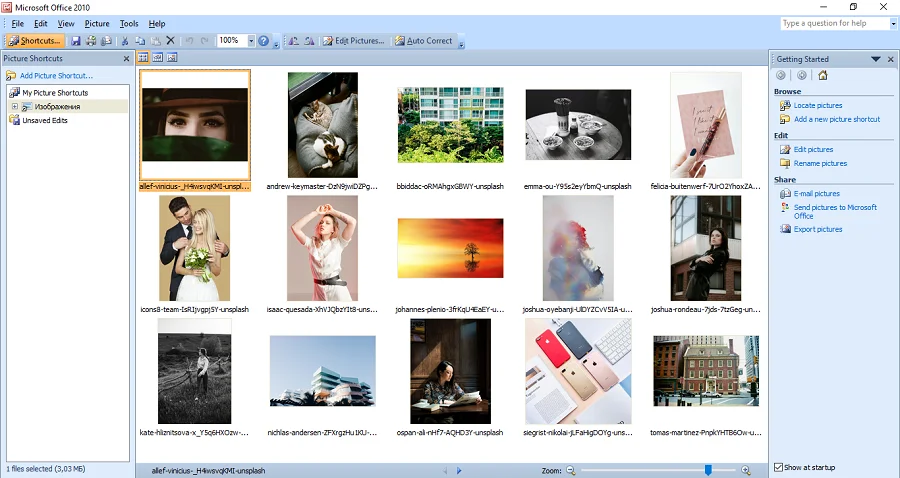Viewport: 900px width, 478px height.
Task: Open the zoom percentage dropdown
Action: pos(249,41)
